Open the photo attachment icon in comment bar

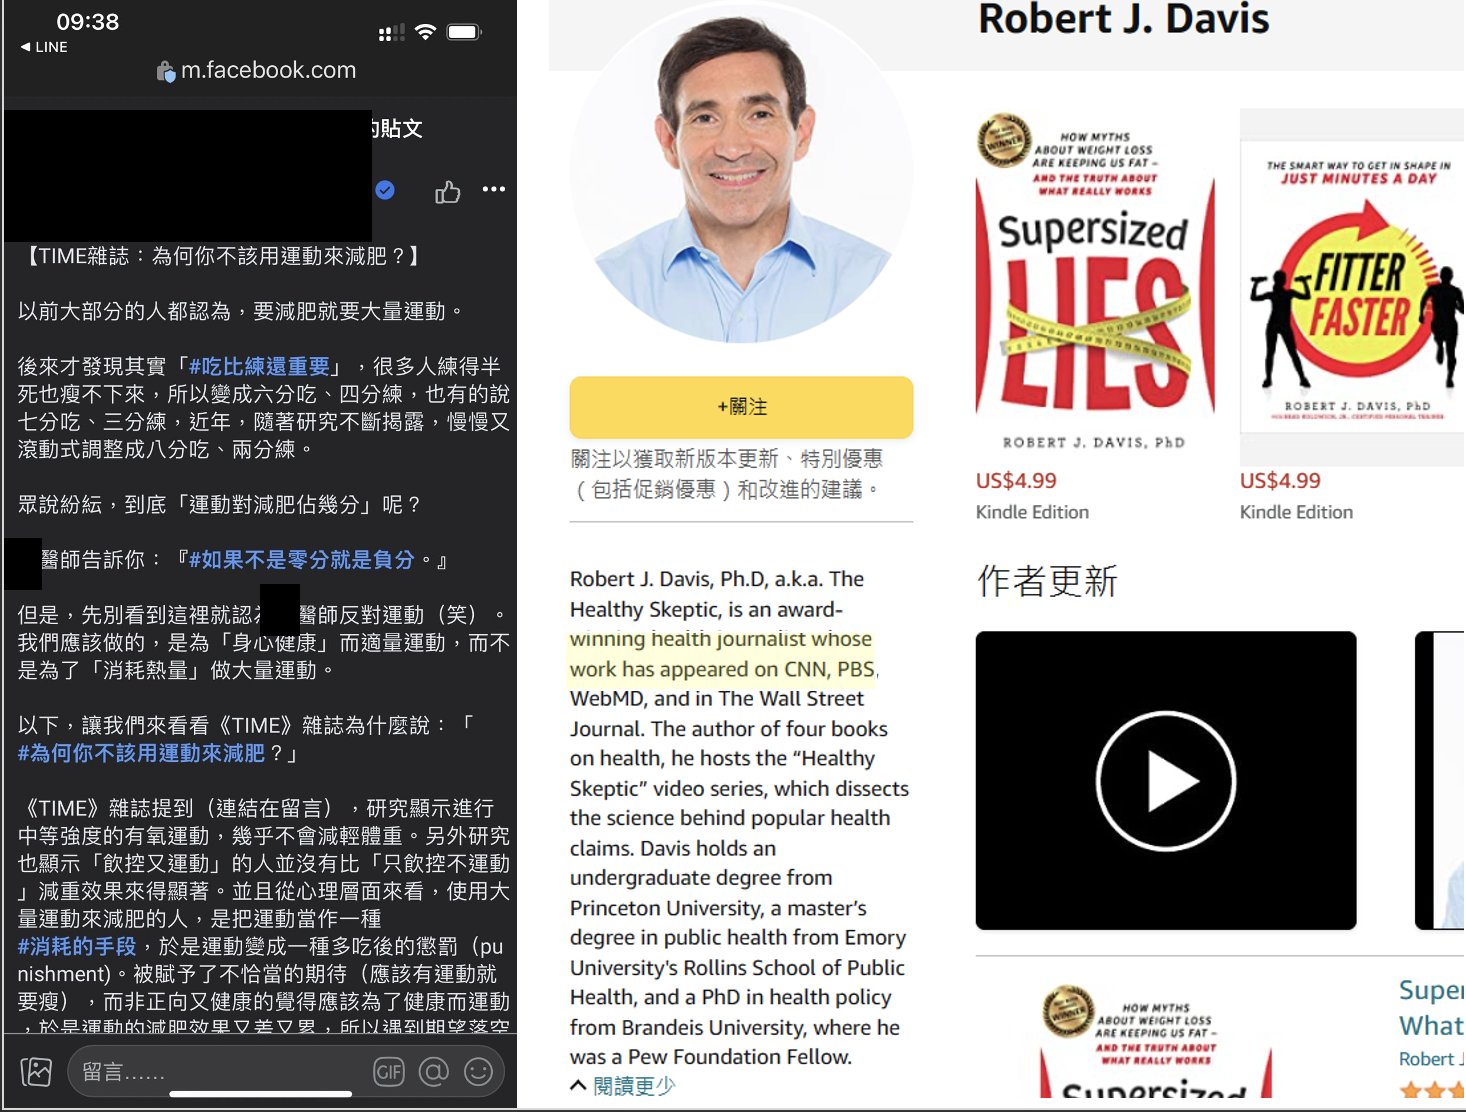[x=36, y=1072]
